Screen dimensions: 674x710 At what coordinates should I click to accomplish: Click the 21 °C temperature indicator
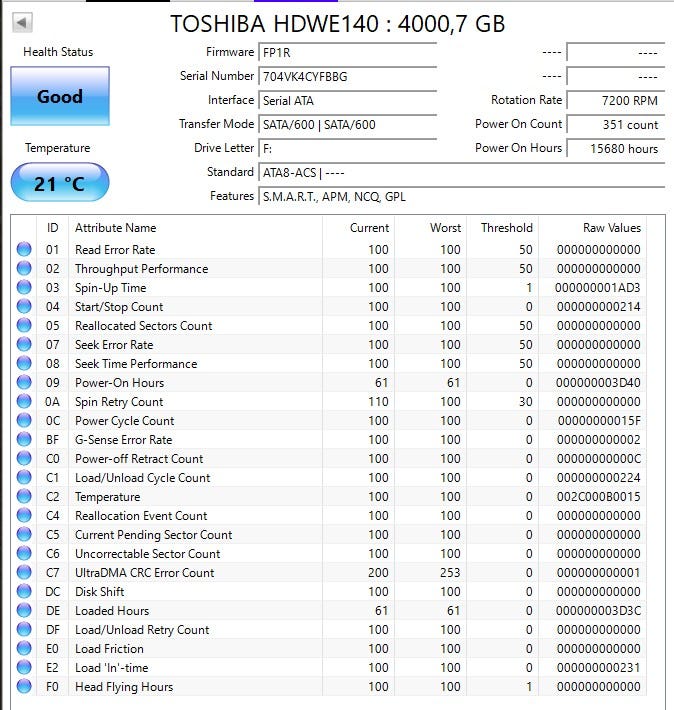60,182
